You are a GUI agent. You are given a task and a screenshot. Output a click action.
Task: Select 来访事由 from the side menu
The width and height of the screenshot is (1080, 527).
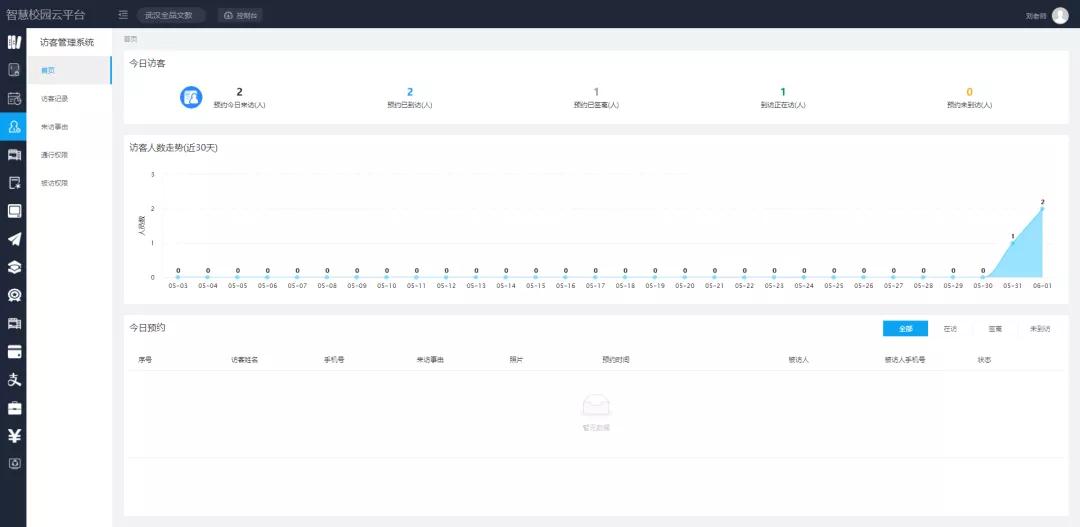55,127
